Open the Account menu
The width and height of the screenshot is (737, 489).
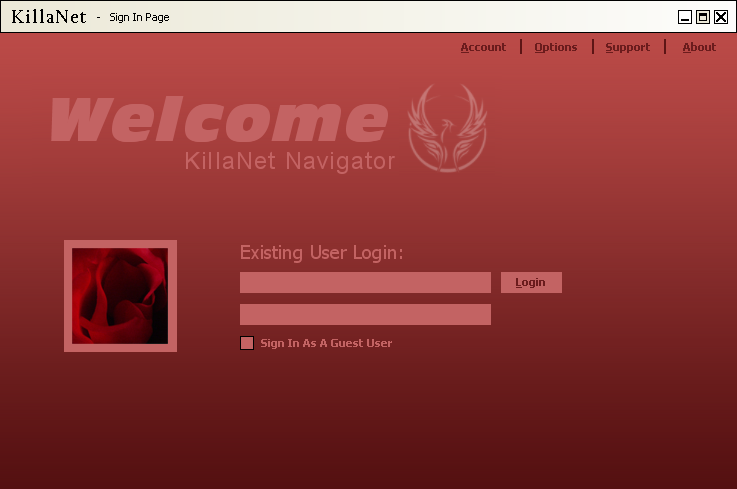(483, 47)
